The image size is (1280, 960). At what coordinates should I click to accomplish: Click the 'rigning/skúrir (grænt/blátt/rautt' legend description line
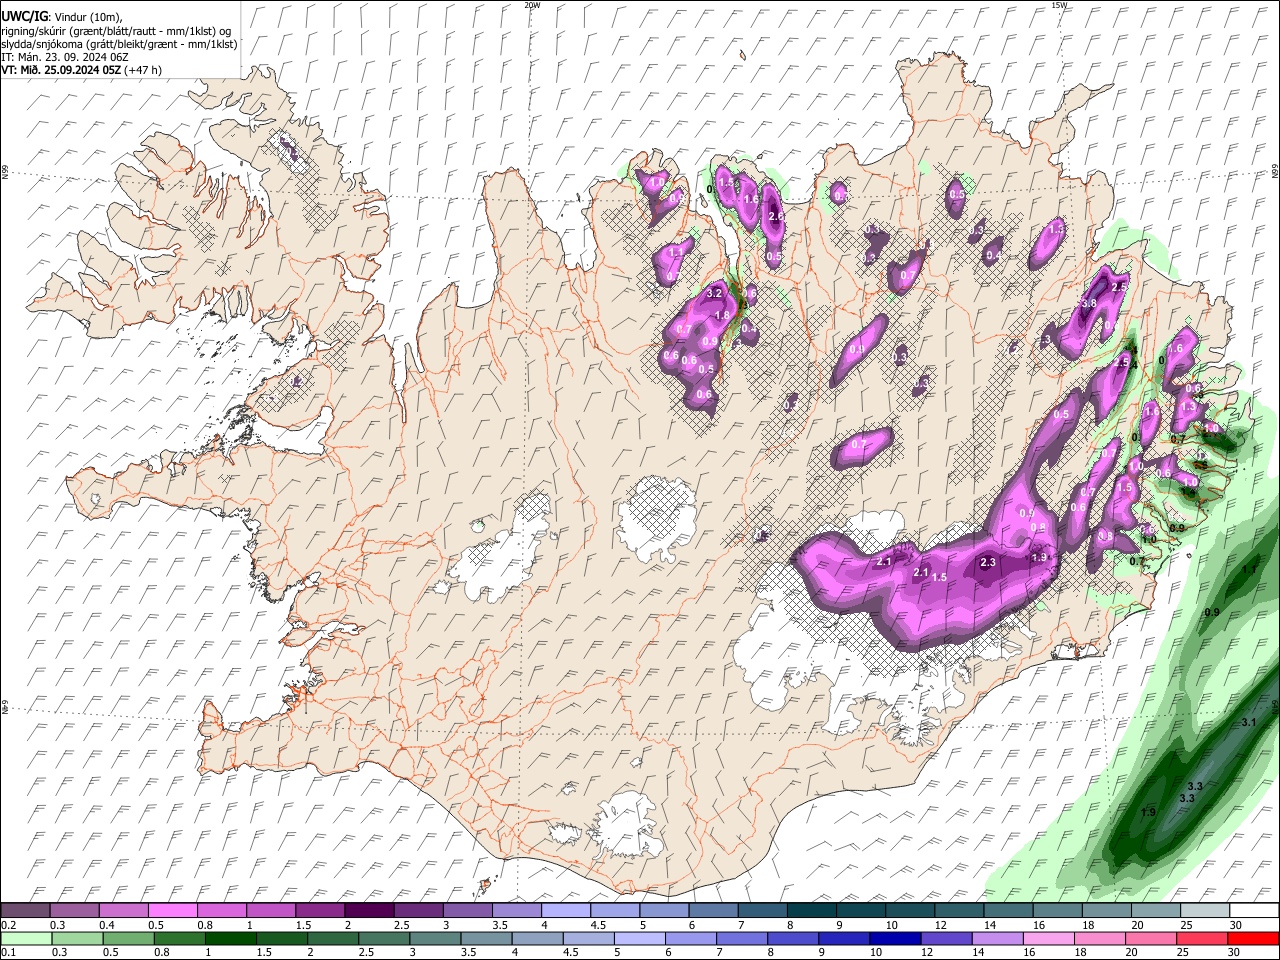[118, 31]
